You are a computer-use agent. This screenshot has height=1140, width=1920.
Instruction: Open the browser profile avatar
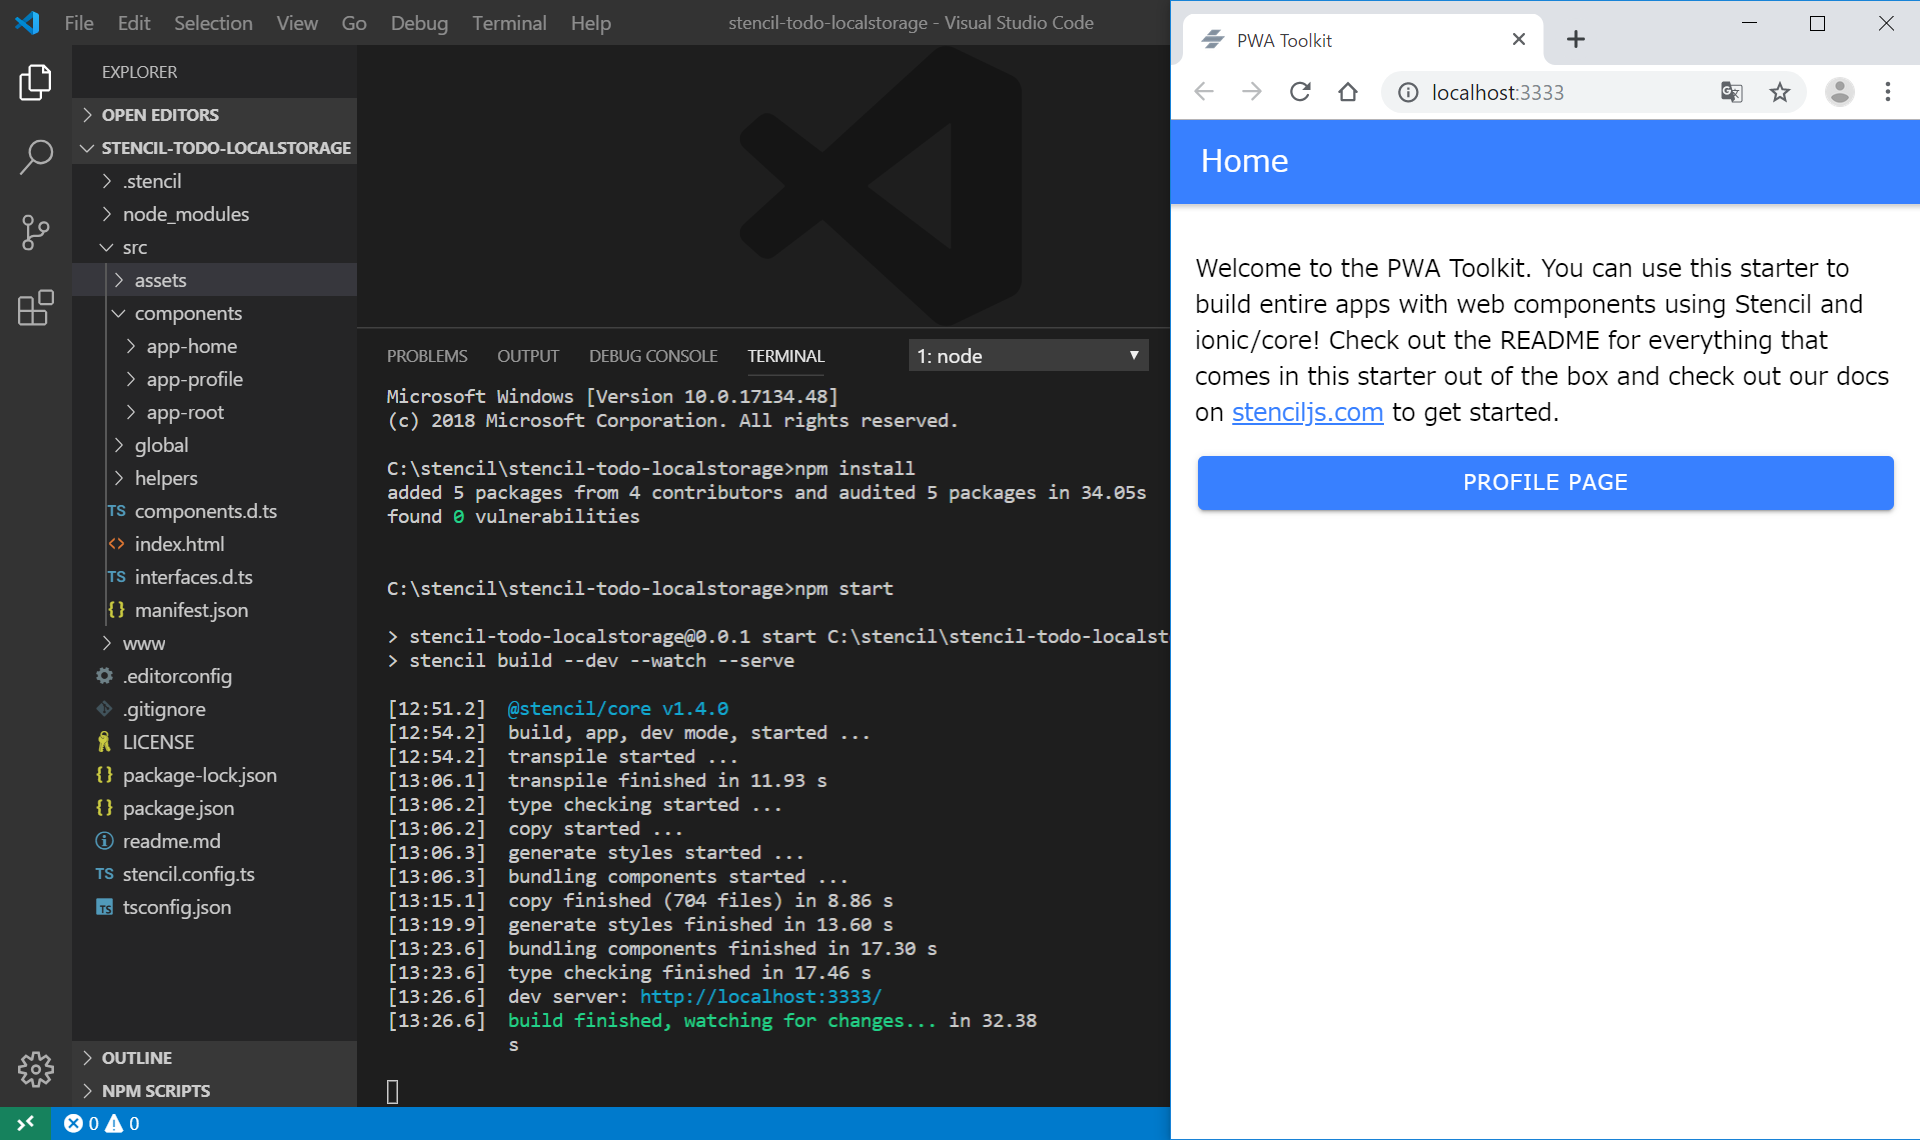coord(1839,92)
